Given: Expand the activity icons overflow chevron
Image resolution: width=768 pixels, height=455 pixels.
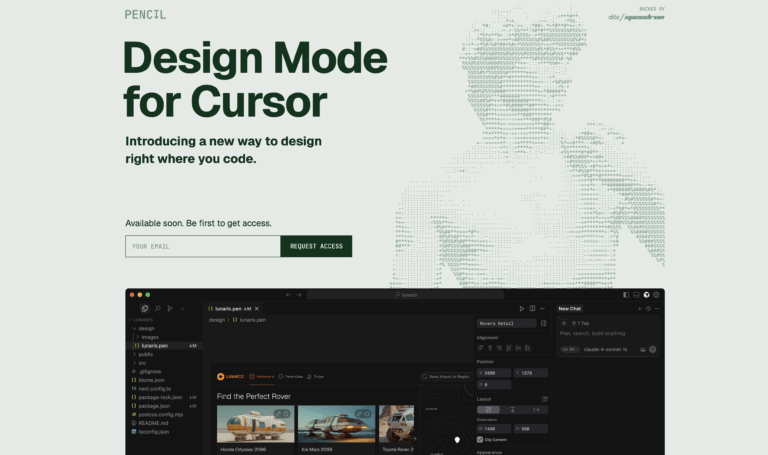Looking at the screenshot, I should coord(182,309).
